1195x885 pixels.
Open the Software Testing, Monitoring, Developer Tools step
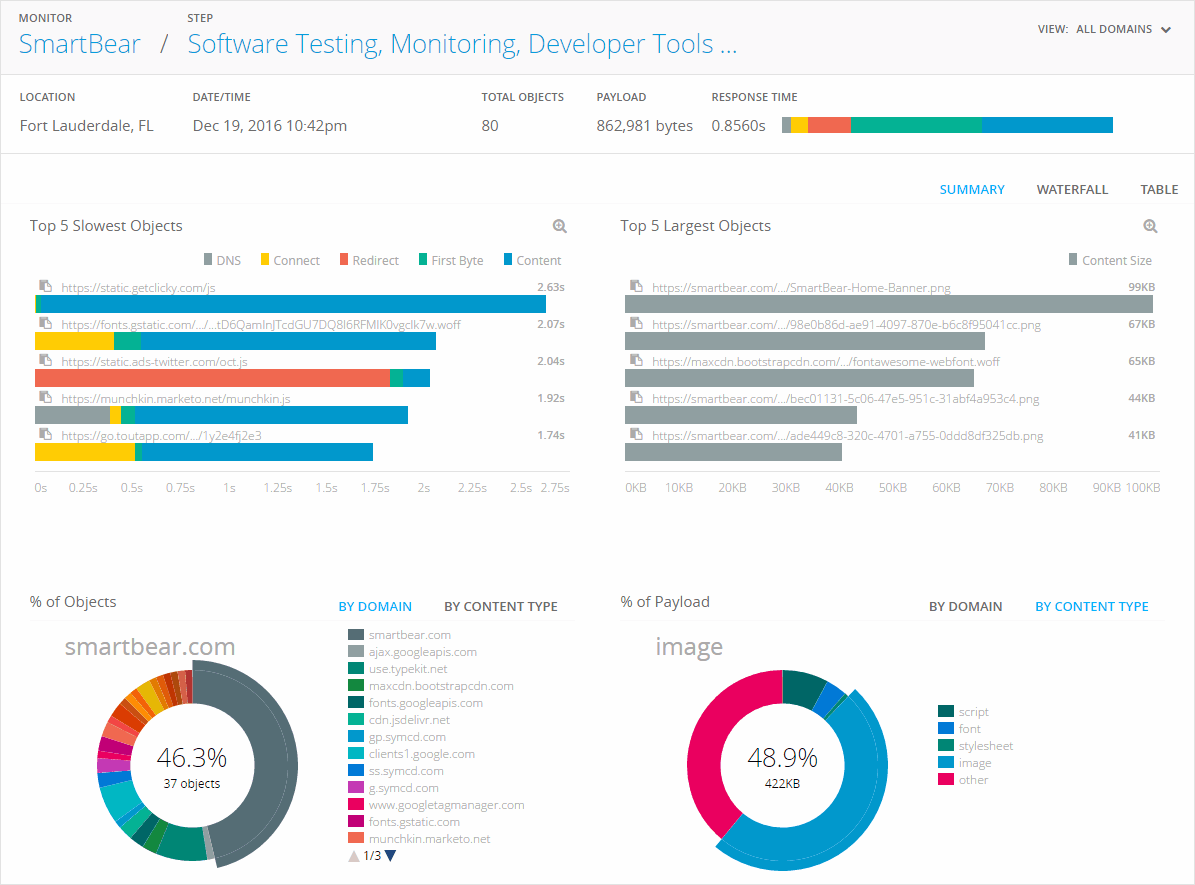click(463, 44)
